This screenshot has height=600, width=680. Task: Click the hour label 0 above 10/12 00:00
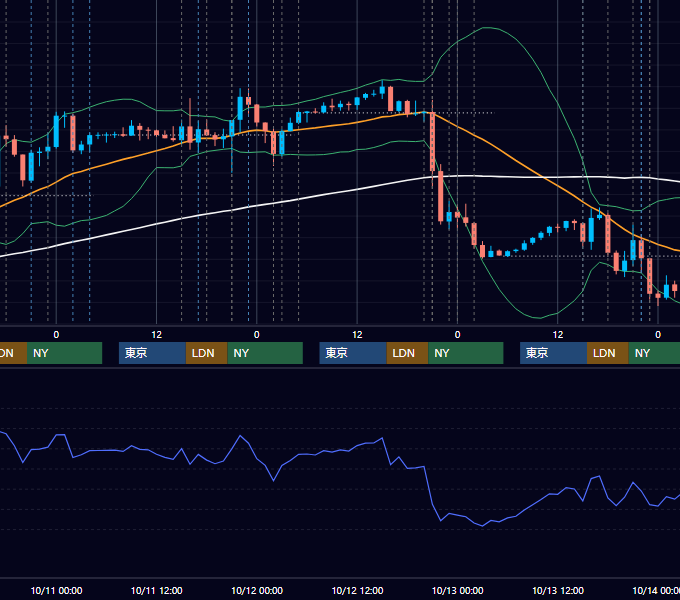coord(257,335)
